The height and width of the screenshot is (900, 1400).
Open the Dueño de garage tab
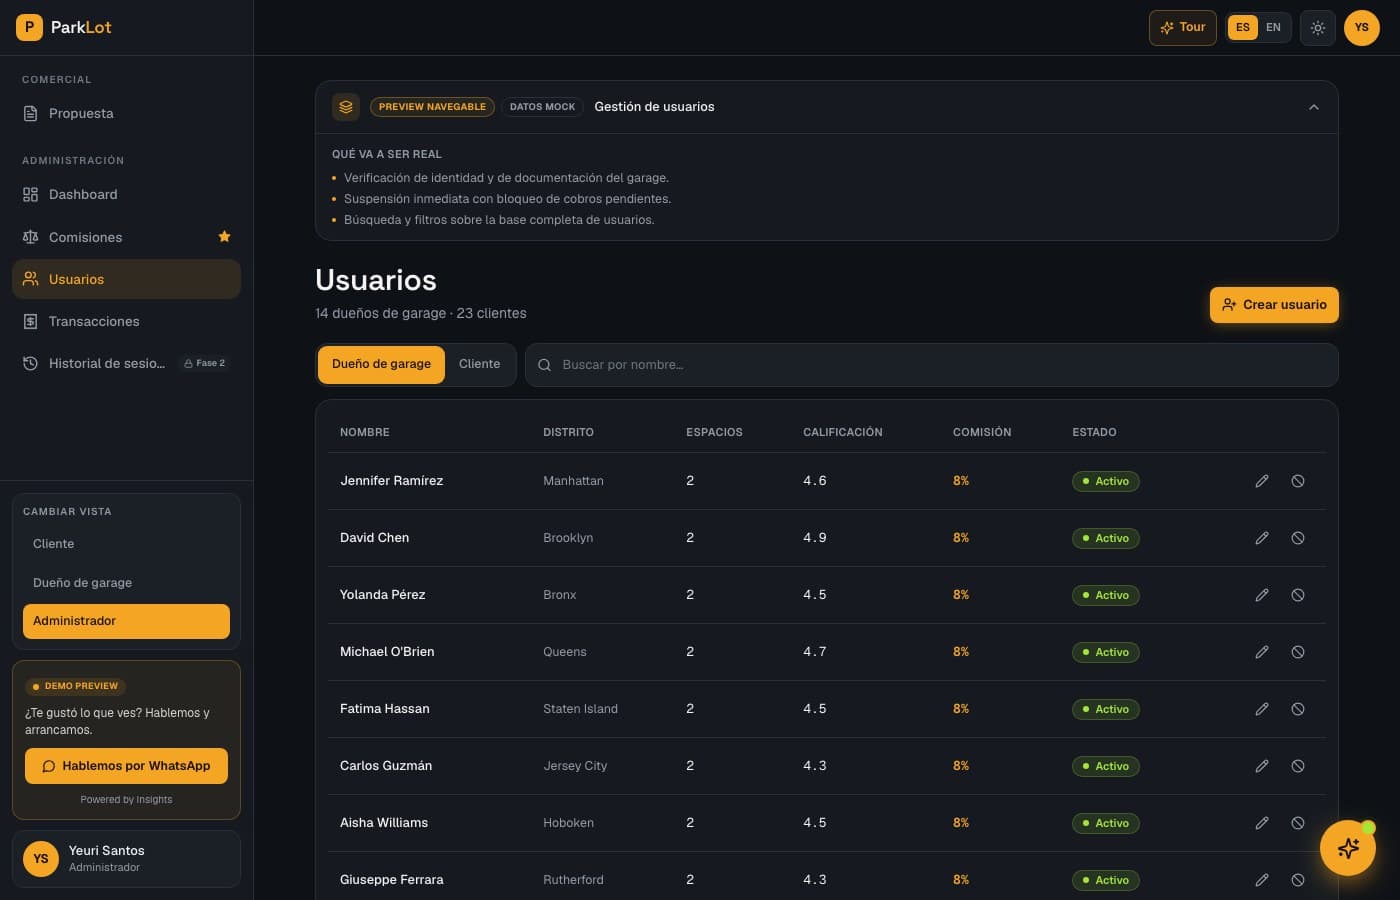[x=381, y=364]
